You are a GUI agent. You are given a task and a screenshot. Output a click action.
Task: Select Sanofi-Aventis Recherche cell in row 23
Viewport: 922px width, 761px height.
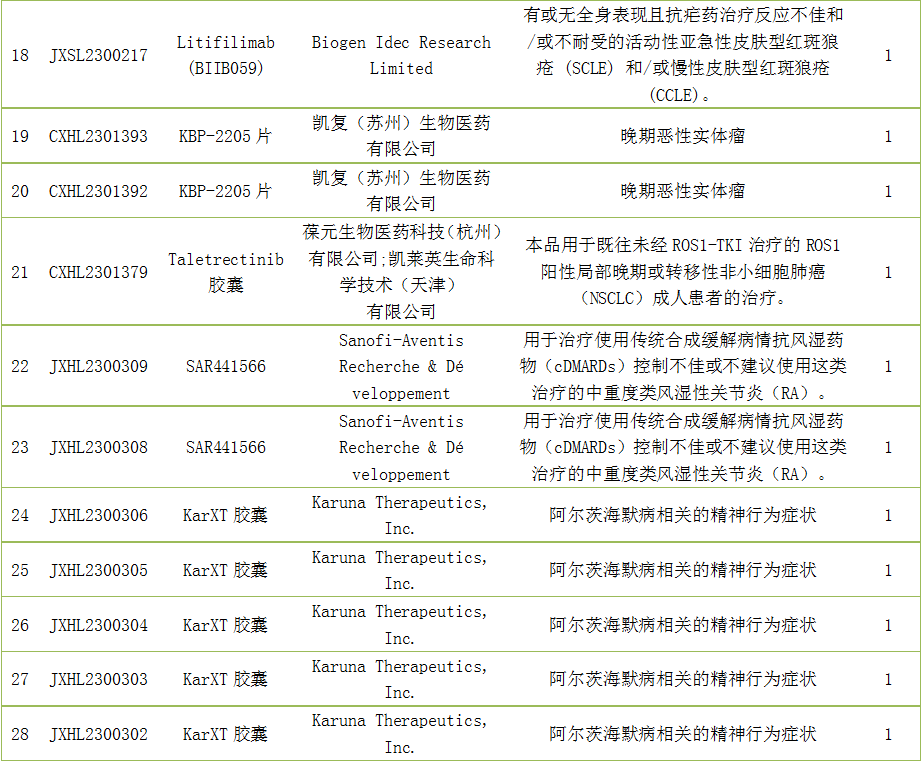pos(401,448)
